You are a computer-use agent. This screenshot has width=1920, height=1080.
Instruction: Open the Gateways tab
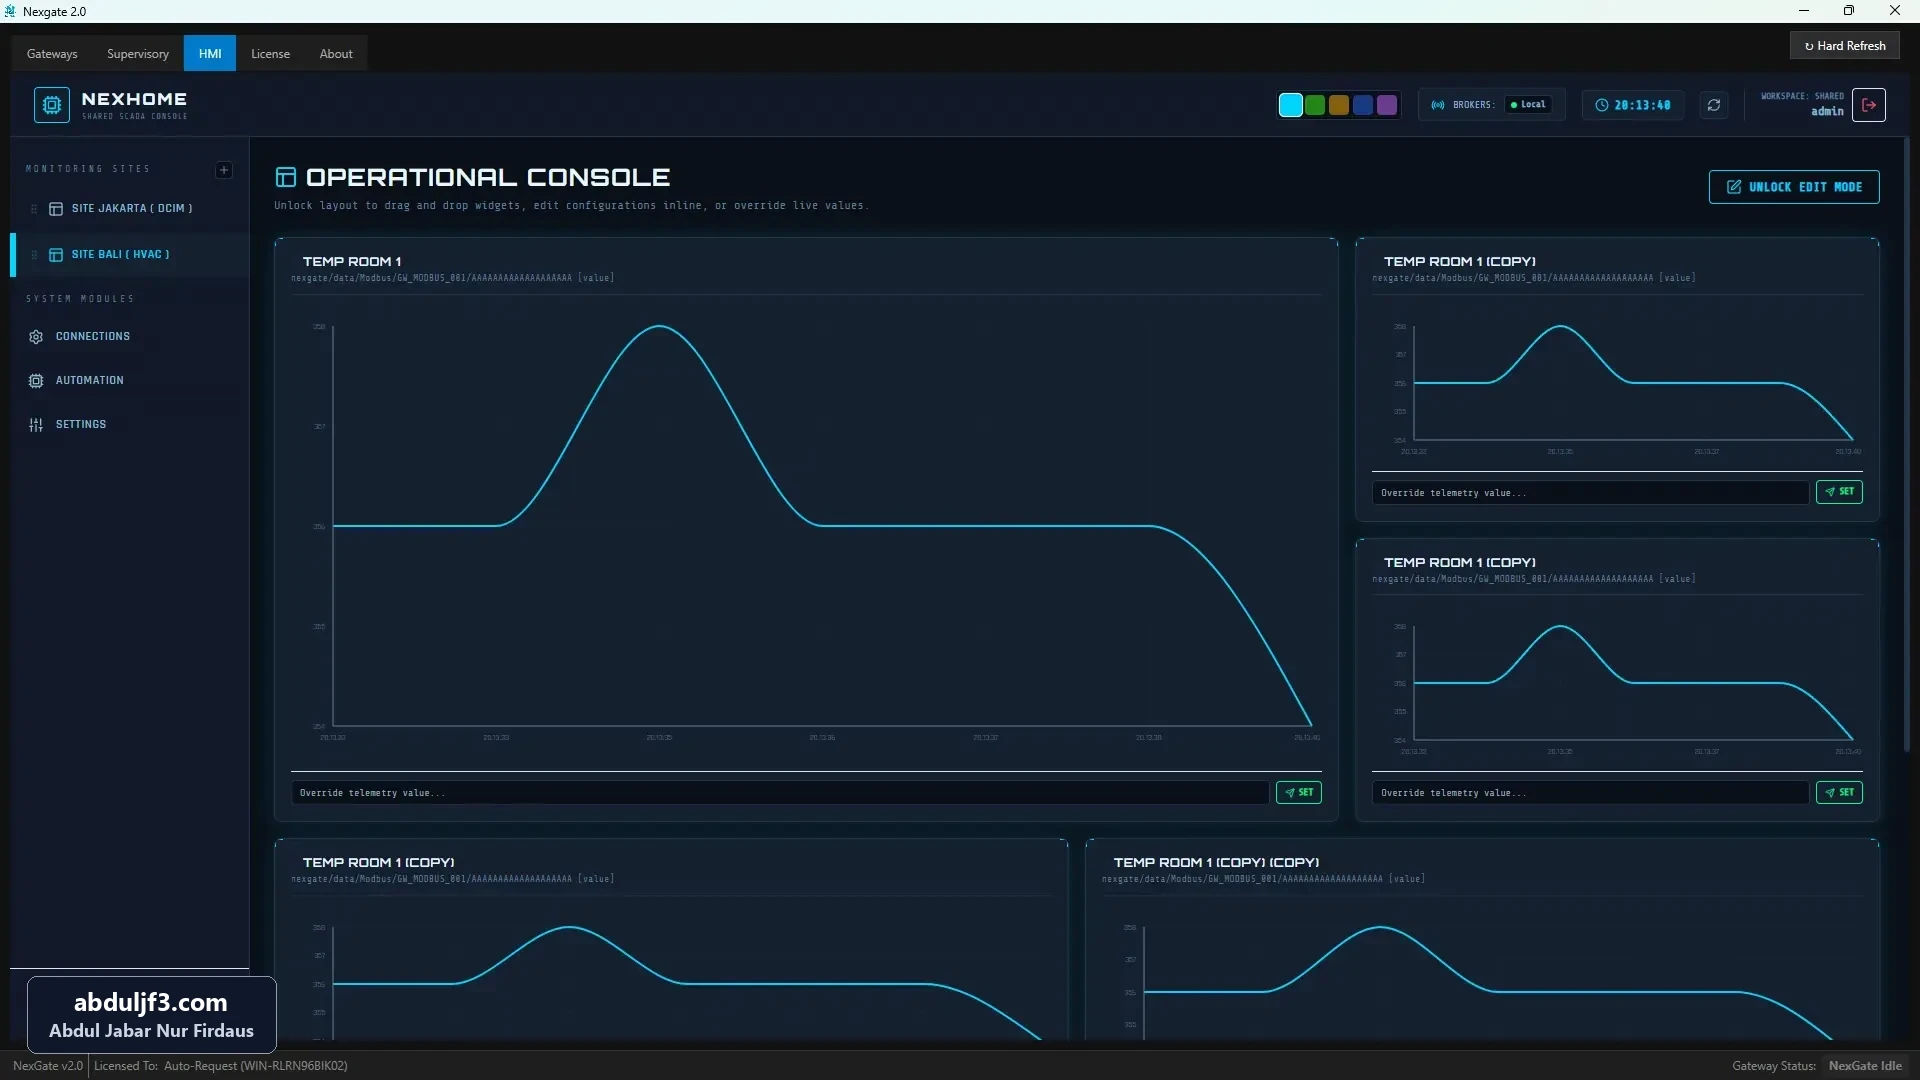click(x=52, y=54)
